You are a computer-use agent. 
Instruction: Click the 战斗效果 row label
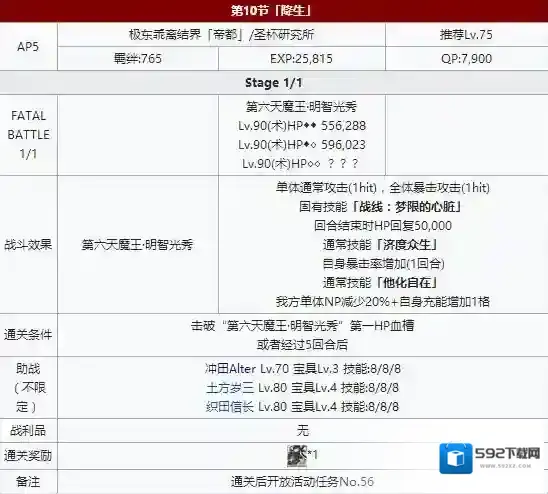coord(28,244)
